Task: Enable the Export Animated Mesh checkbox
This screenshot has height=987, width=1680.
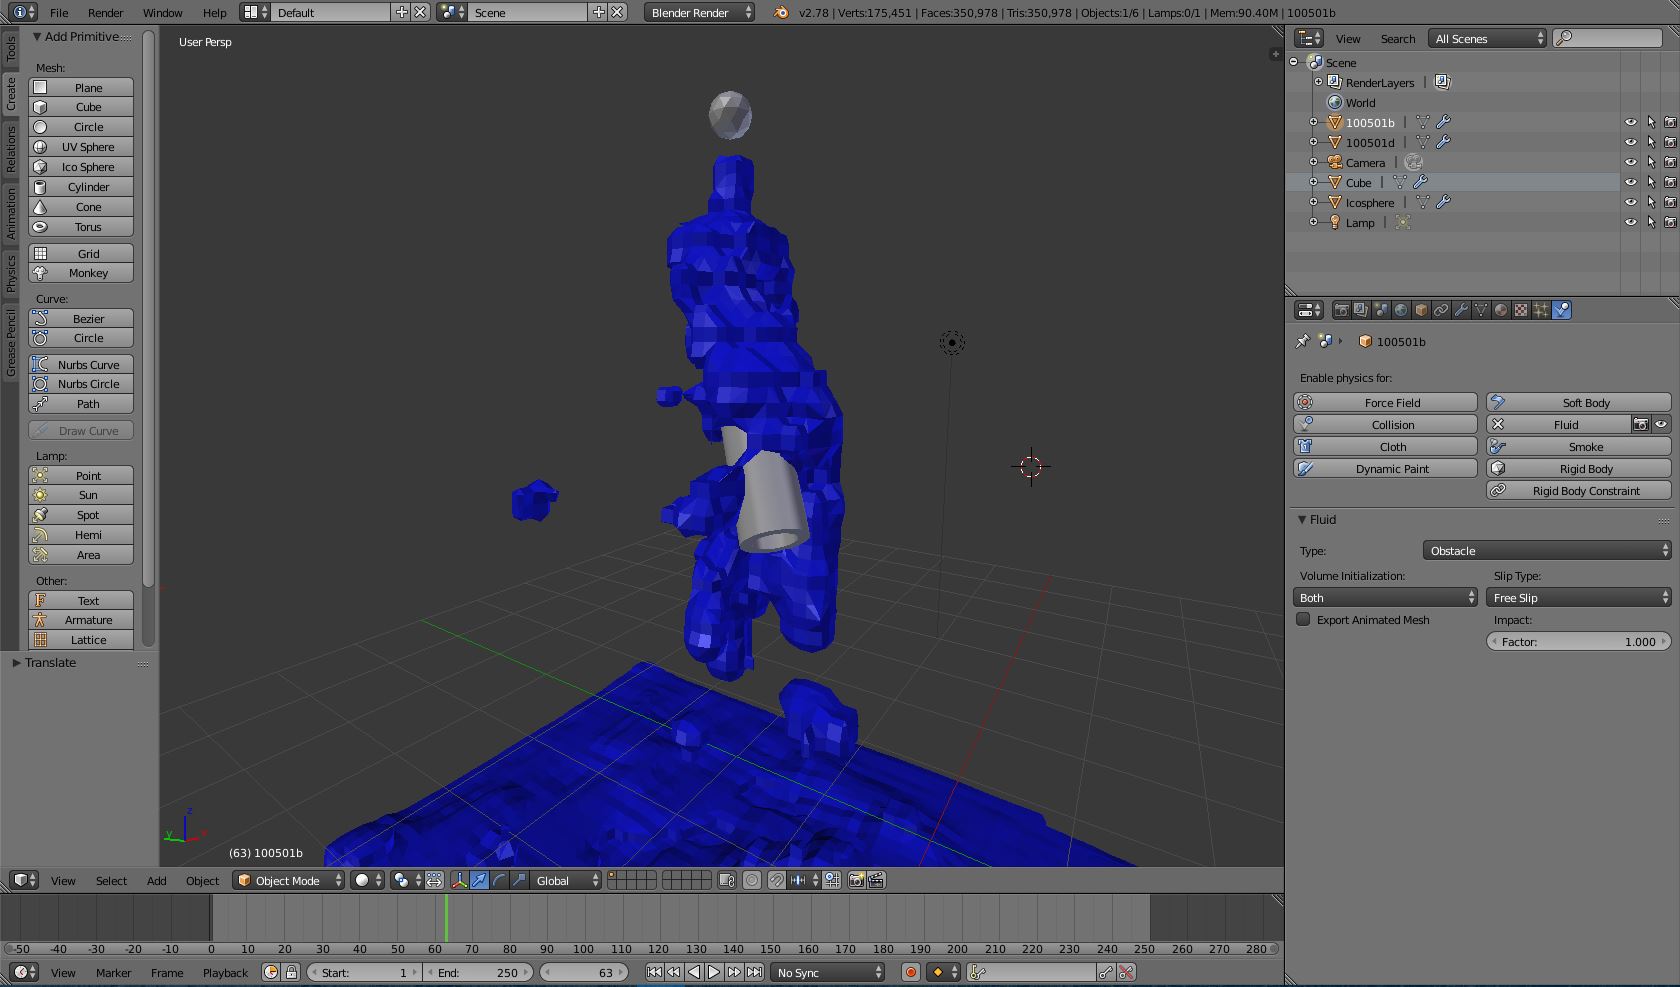Action: point(1303,619)
